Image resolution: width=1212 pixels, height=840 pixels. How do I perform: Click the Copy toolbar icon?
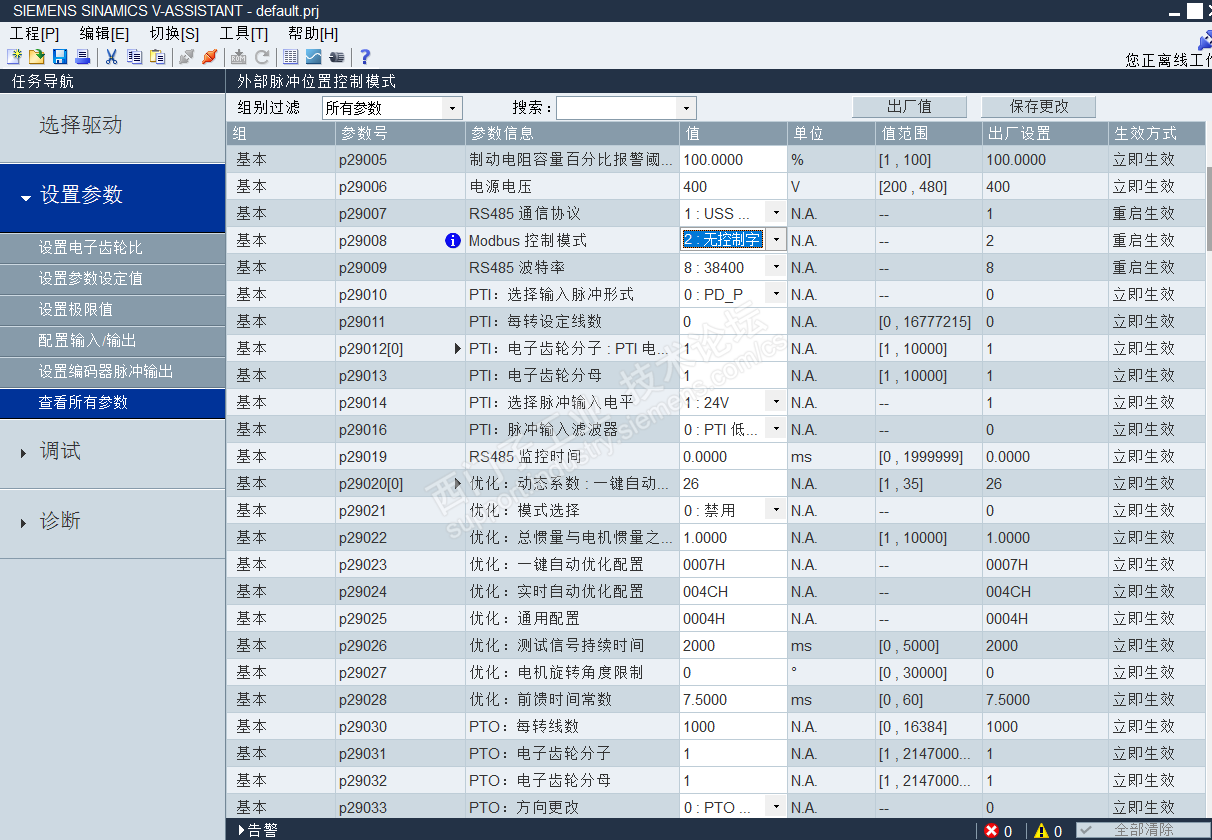tap(134, 57)
